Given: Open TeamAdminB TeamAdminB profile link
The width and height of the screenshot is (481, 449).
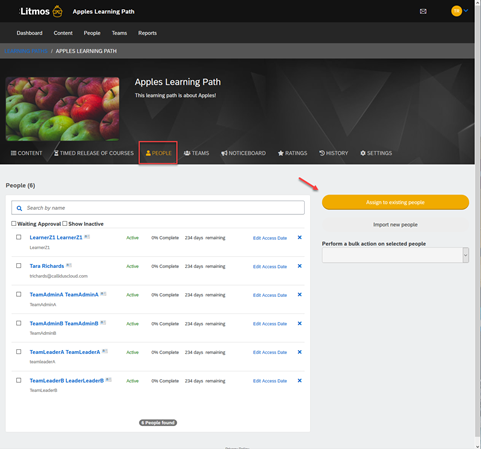Looking at the screenshot, I should point(64,323).
